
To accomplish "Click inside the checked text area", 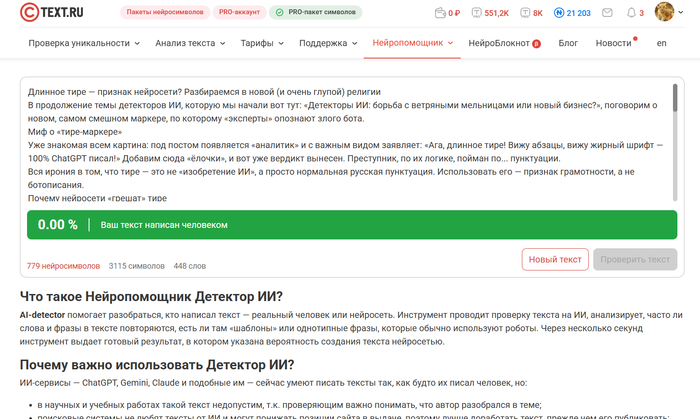I will [x=348, y=144].
